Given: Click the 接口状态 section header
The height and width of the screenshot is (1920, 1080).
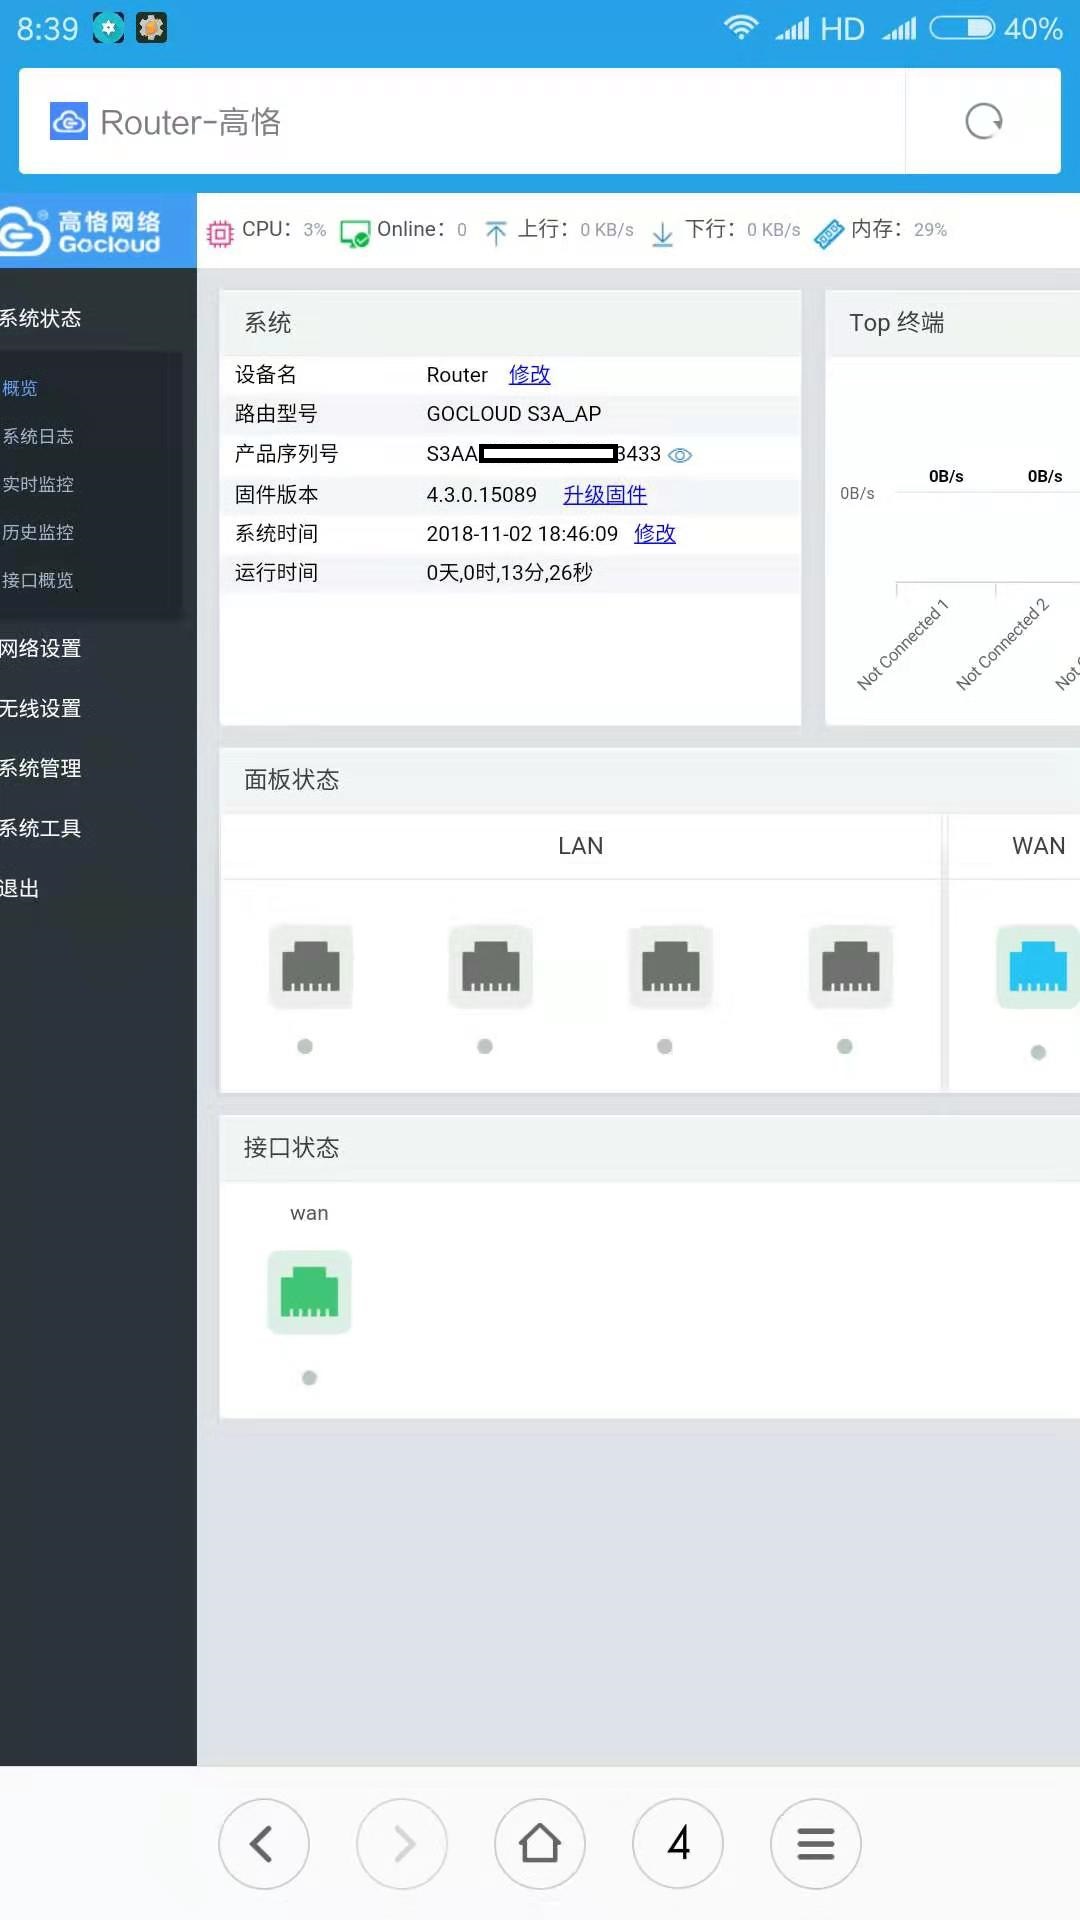Looking at the screenshot, I should tap(649, 1148).
